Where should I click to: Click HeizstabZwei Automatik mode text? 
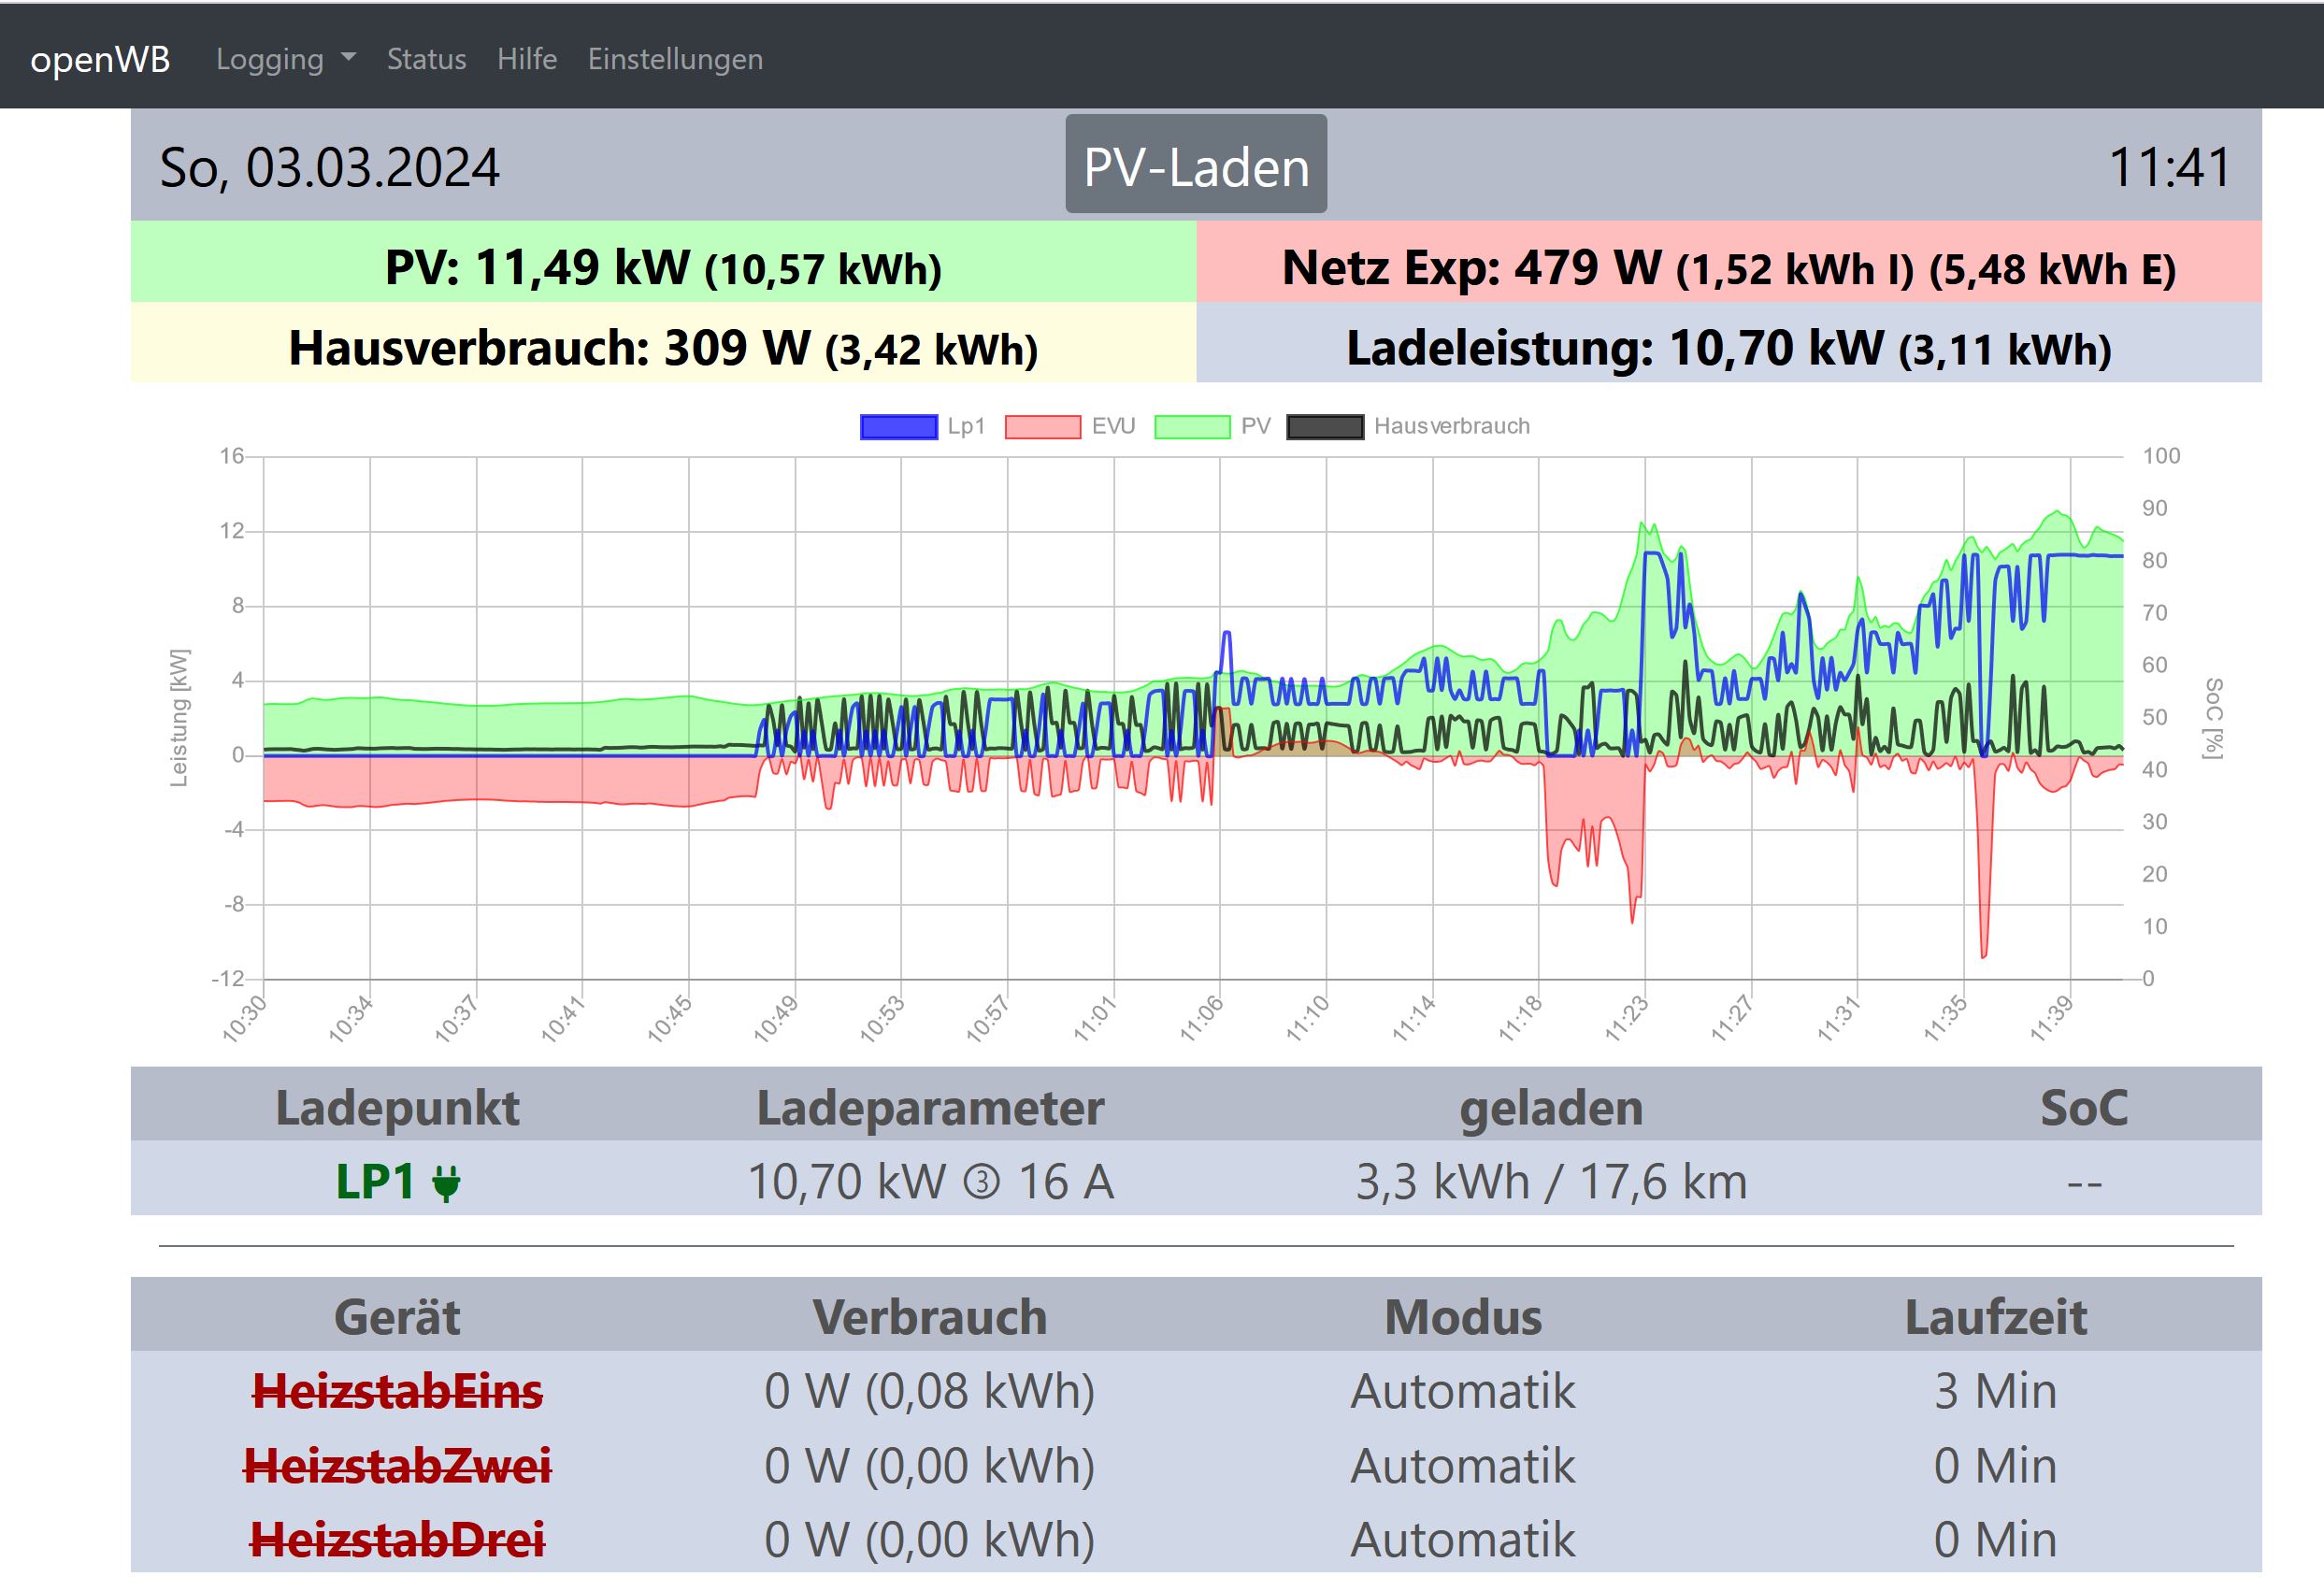click(1462, 1466)
